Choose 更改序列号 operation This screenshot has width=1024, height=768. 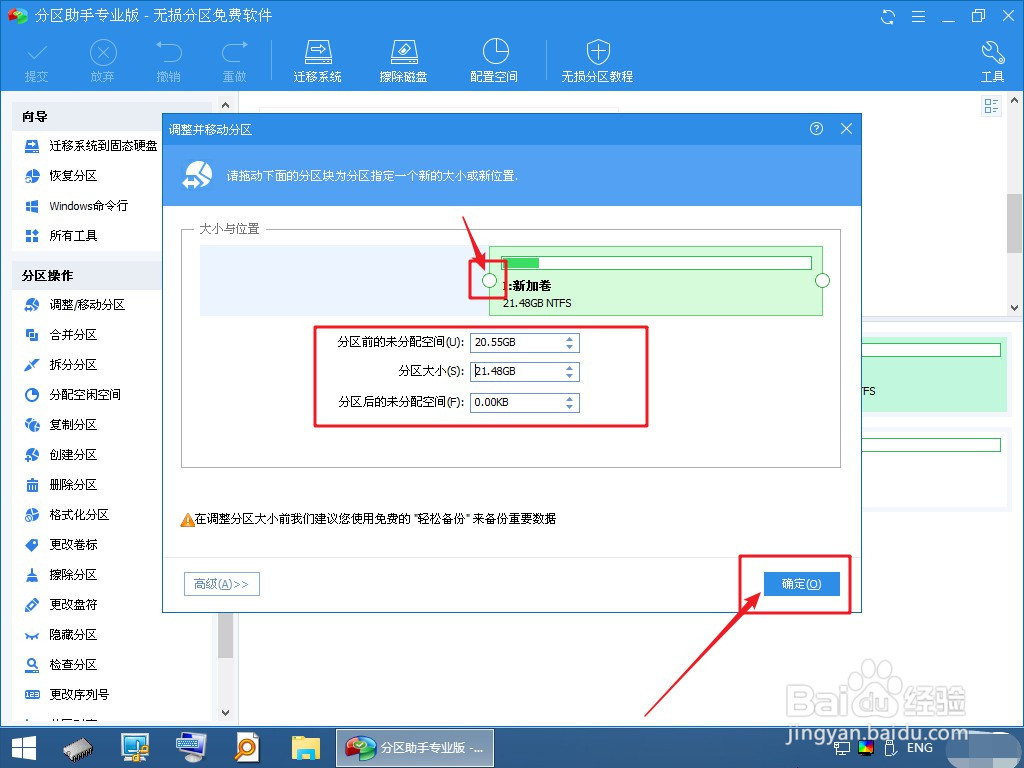67,695
